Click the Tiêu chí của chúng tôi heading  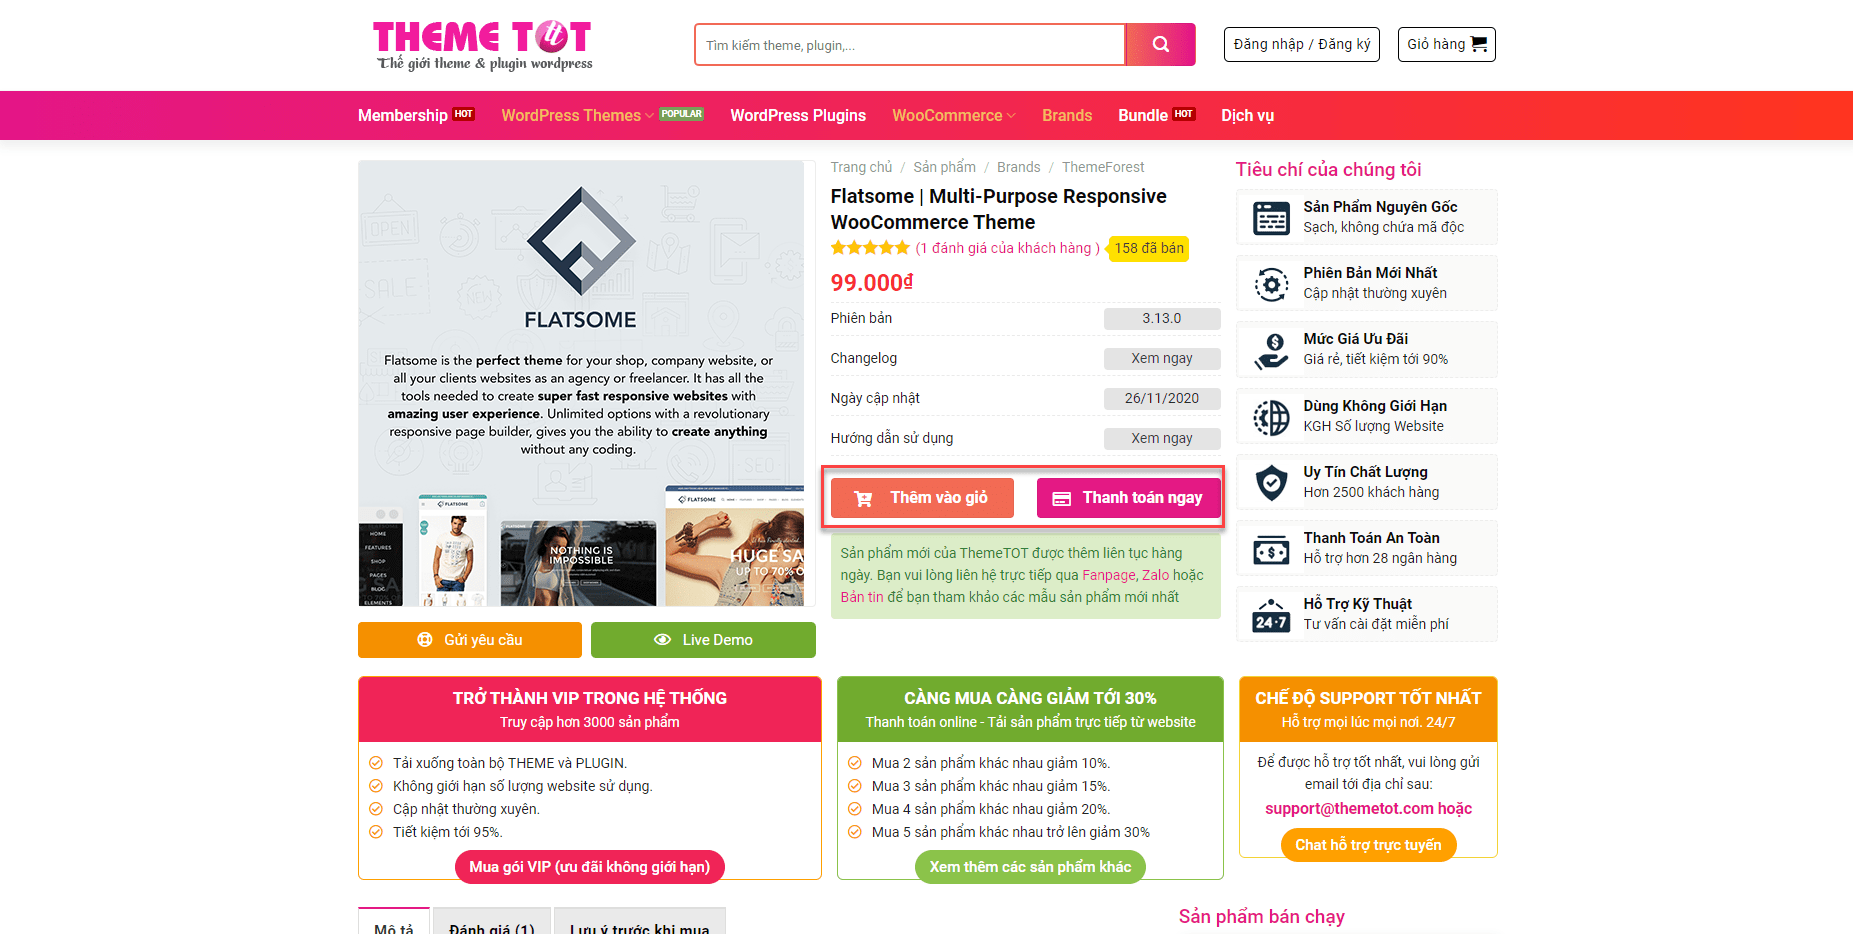click(1328, 169)
